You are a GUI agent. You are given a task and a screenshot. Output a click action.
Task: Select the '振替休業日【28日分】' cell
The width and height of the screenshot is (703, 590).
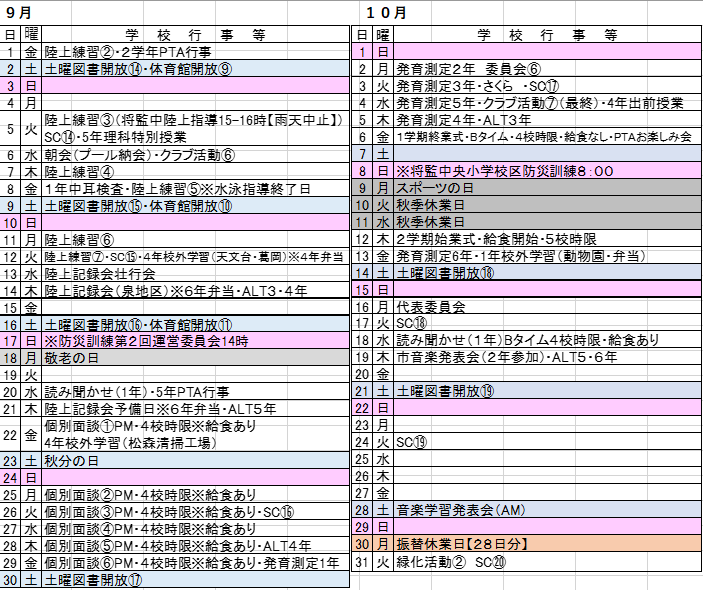click(x=547, y=544)
